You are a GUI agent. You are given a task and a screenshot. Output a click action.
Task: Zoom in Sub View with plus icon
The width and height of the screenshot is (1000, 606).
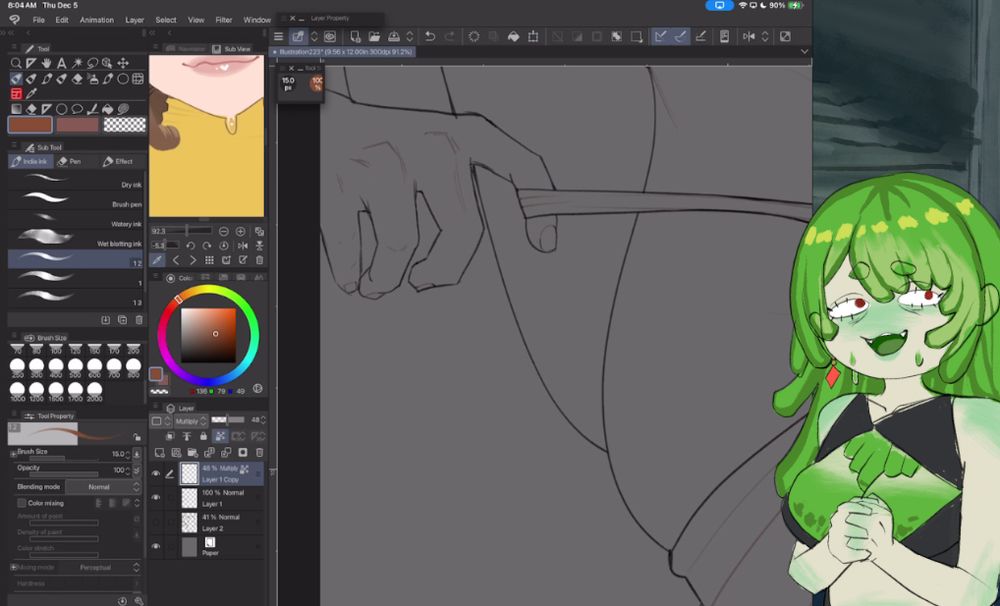click(x=240, y=231)
